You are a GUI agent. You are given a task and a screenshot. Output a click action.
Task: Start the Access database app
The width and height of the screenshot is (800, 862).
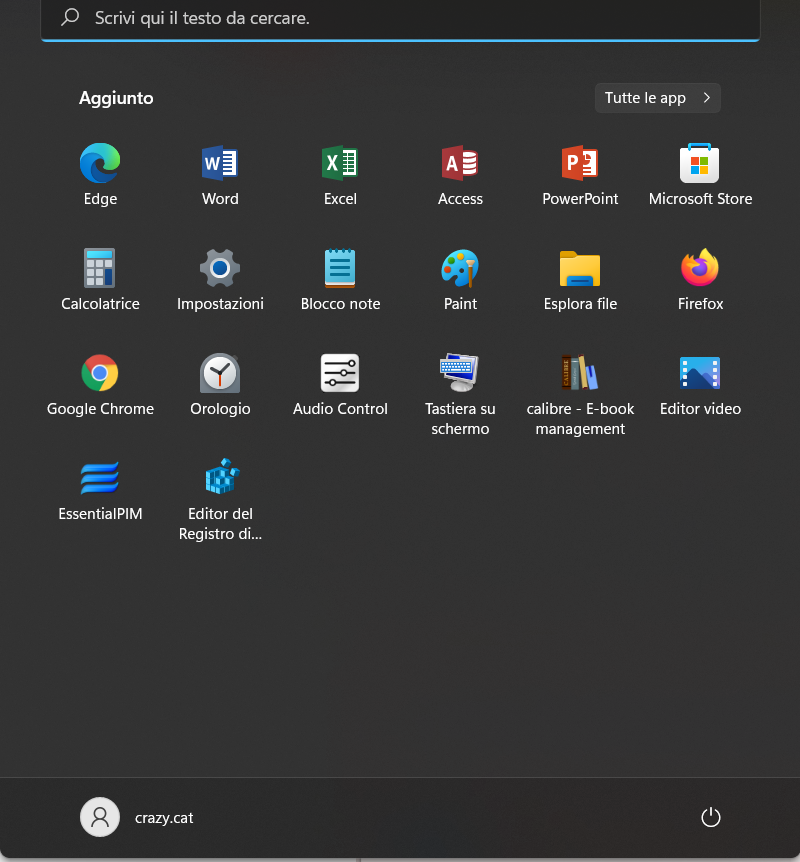tap(460, 163)
